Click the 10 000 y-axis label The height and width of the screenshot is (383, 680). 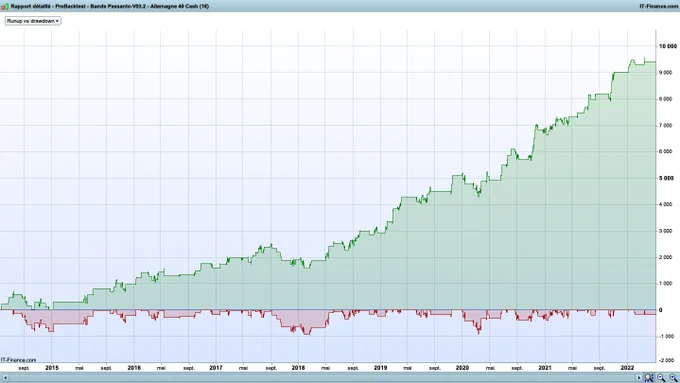667,46
